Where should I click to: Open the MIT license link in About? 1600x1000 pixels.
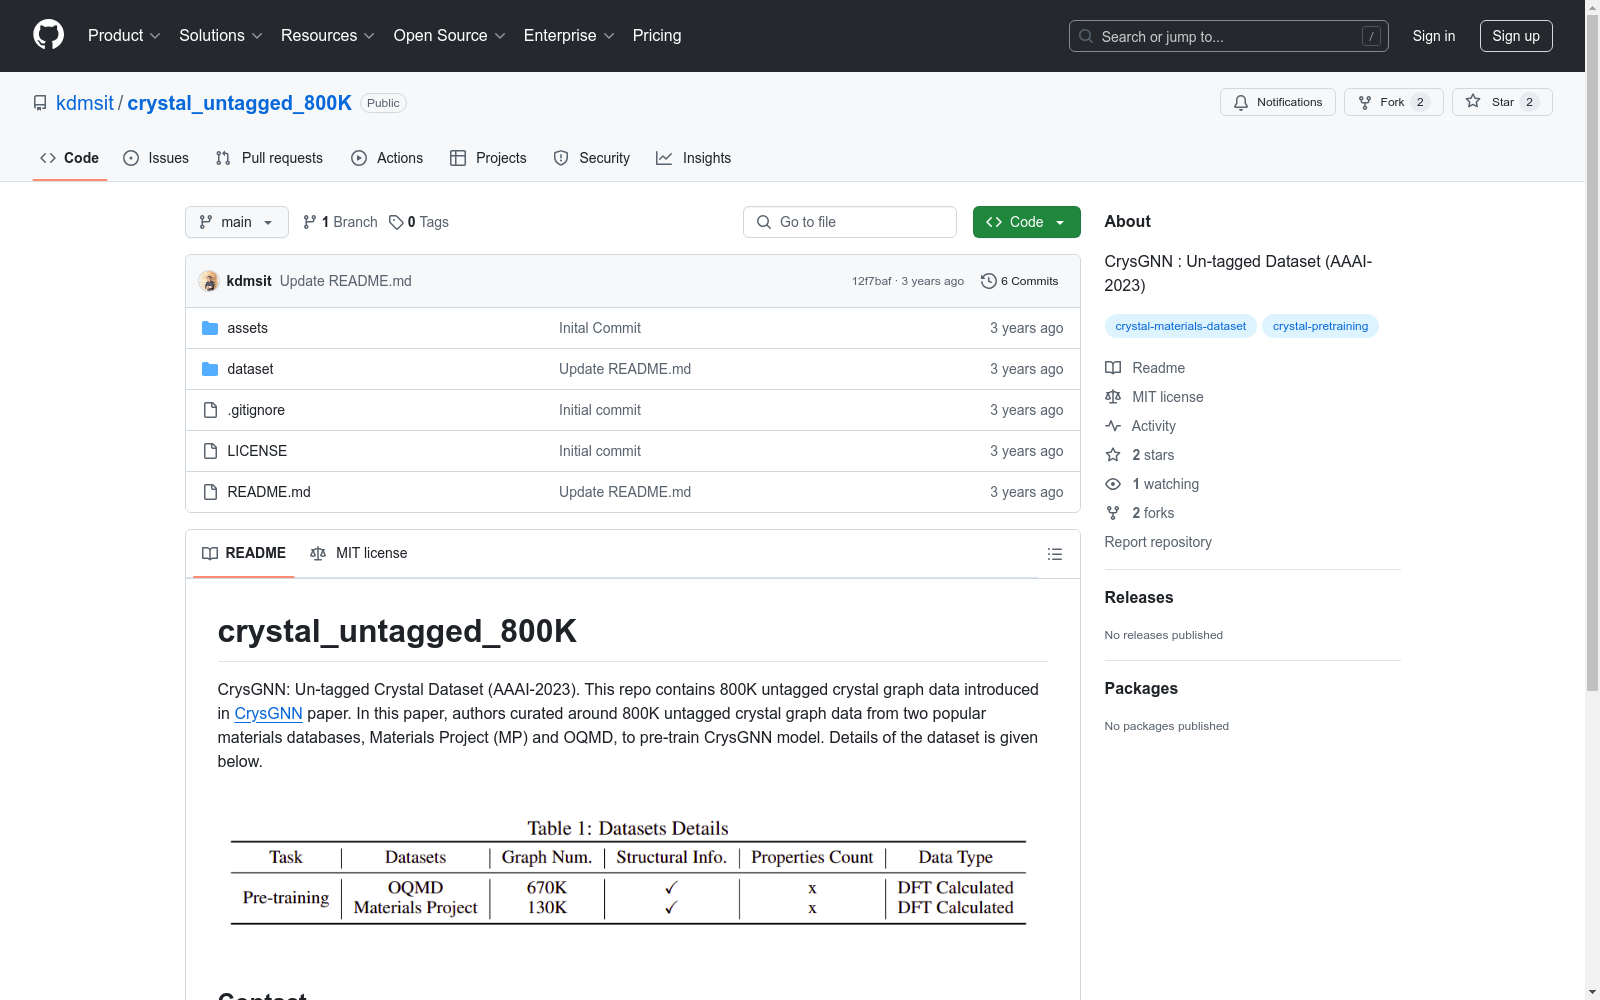coord(1154,397)
